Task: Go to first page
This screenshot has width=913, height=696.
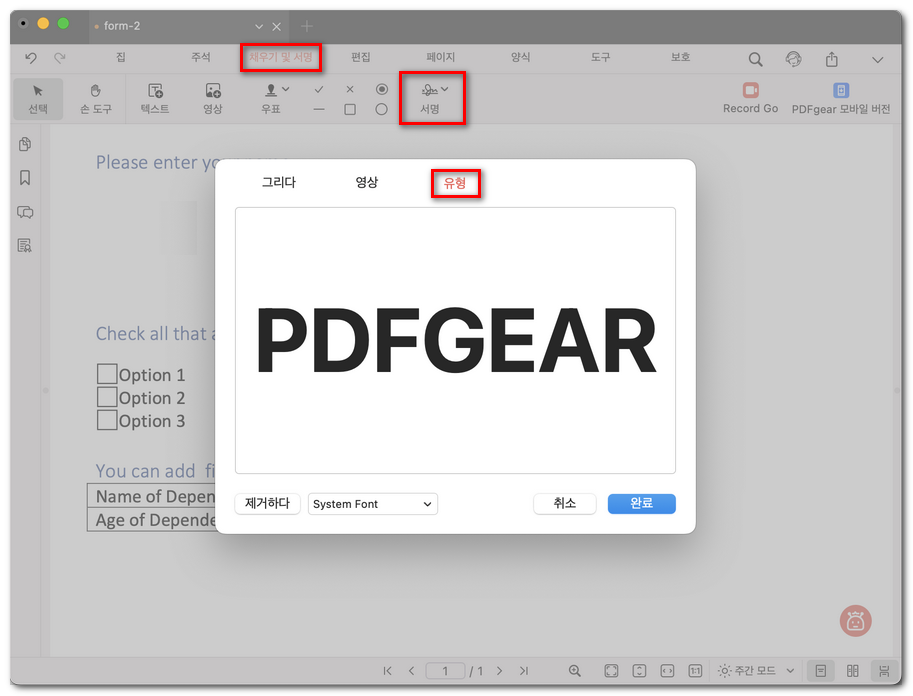Action: [387, 671]
